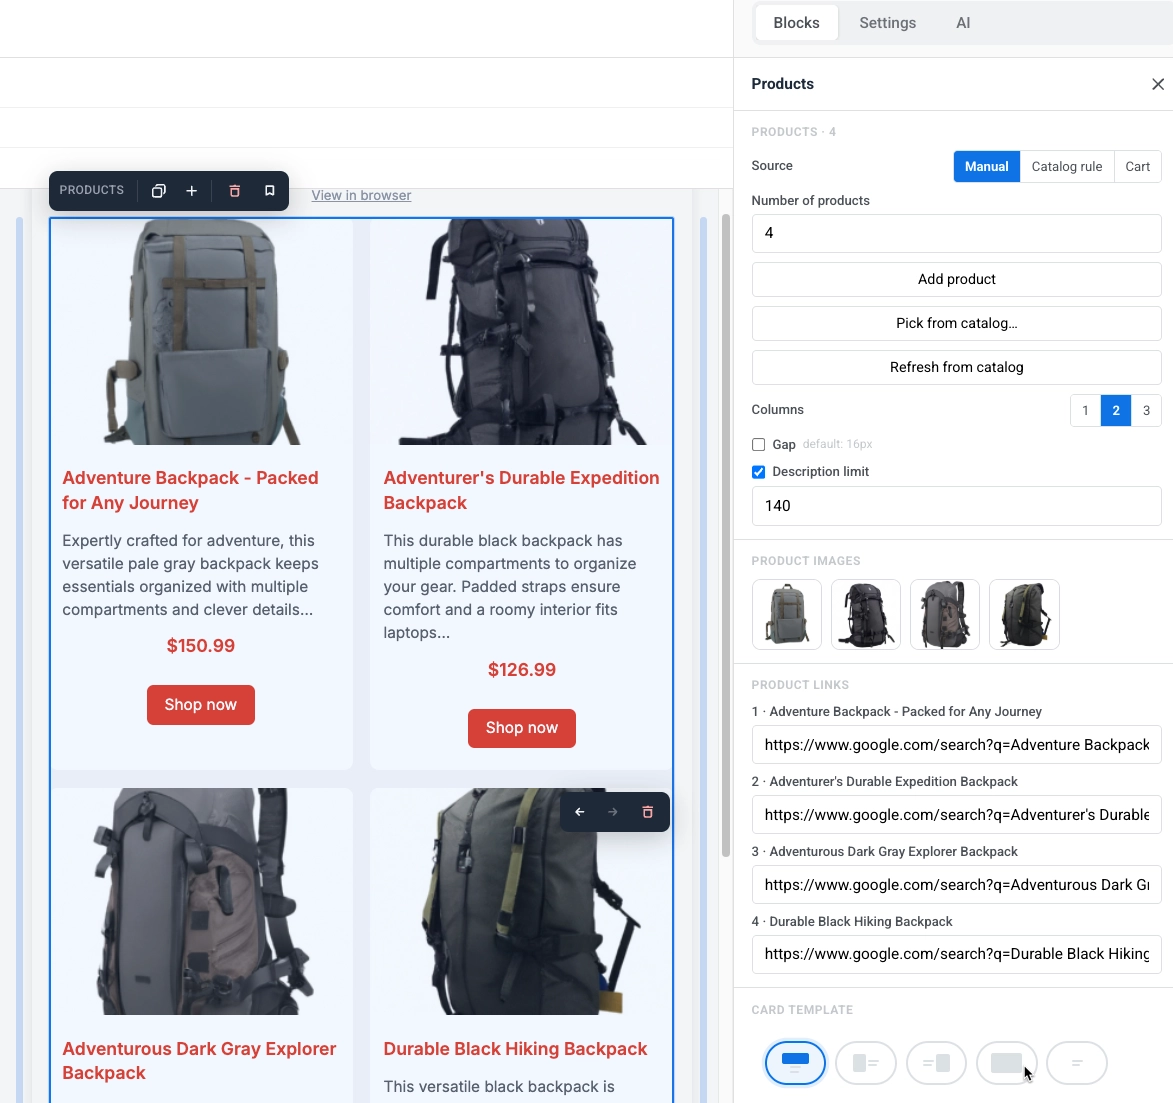Save Products block with bookmark icon

click(x=269, y=191)
